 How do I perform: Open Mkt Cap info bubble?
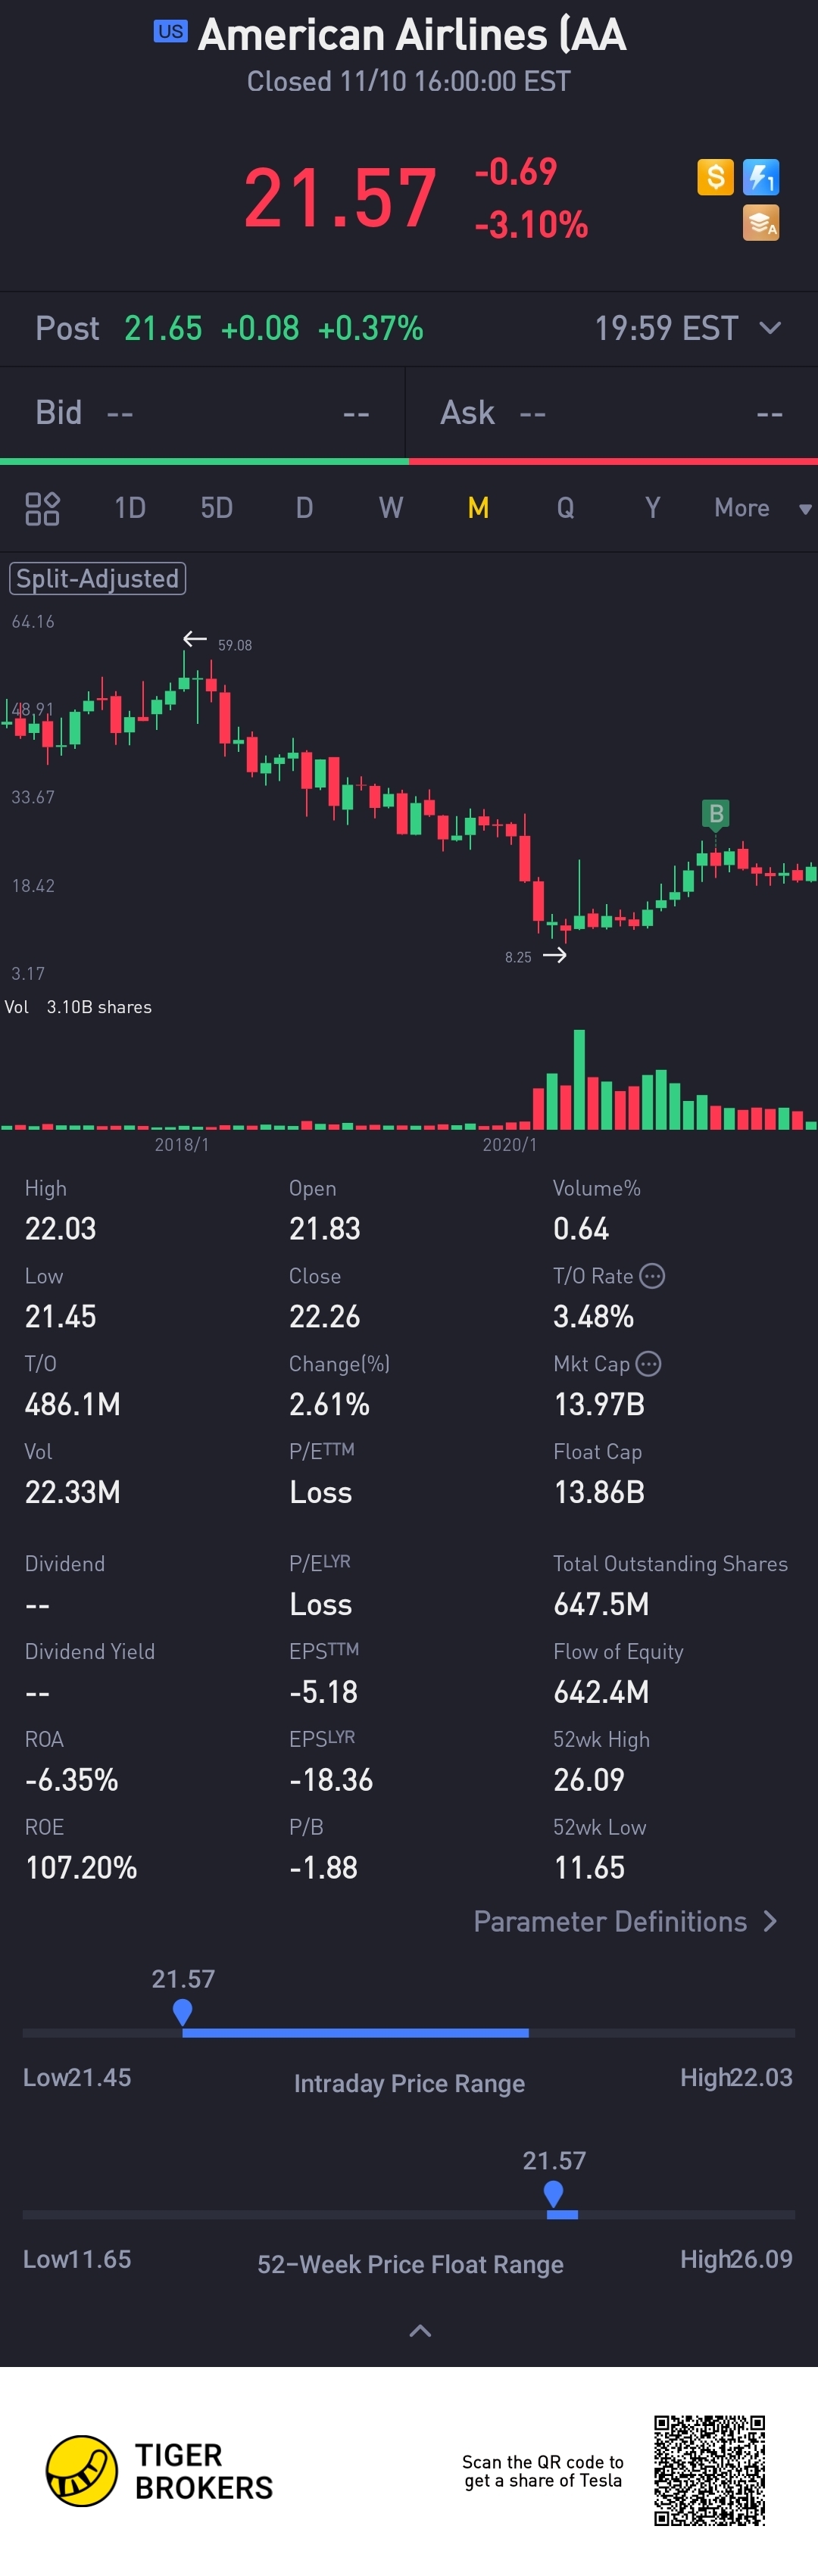(x=648, y=1364)
